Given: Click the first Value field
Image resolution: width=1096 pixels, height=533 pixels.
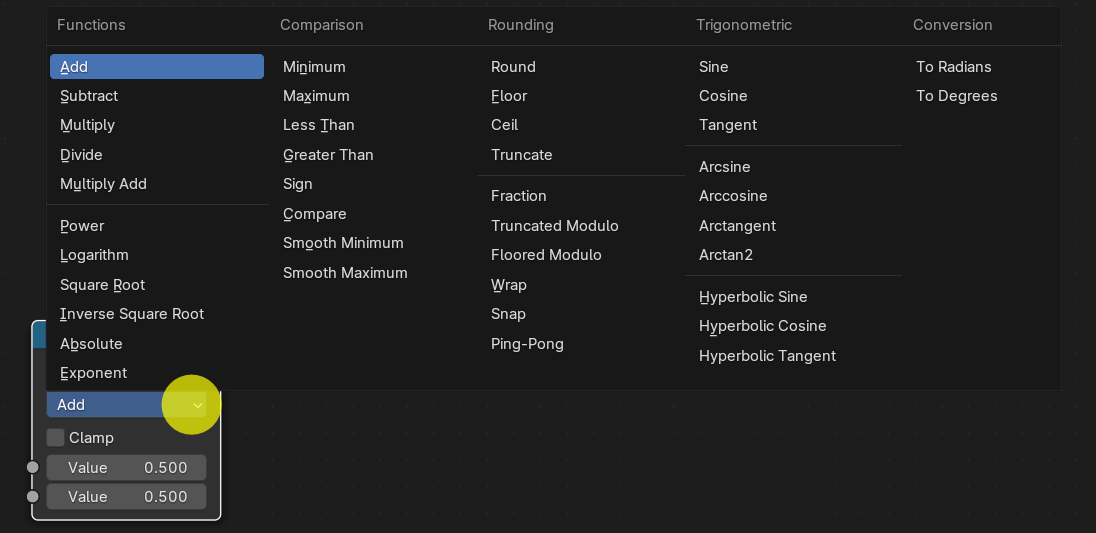Looking at the screenshot, I should [127, 468].
